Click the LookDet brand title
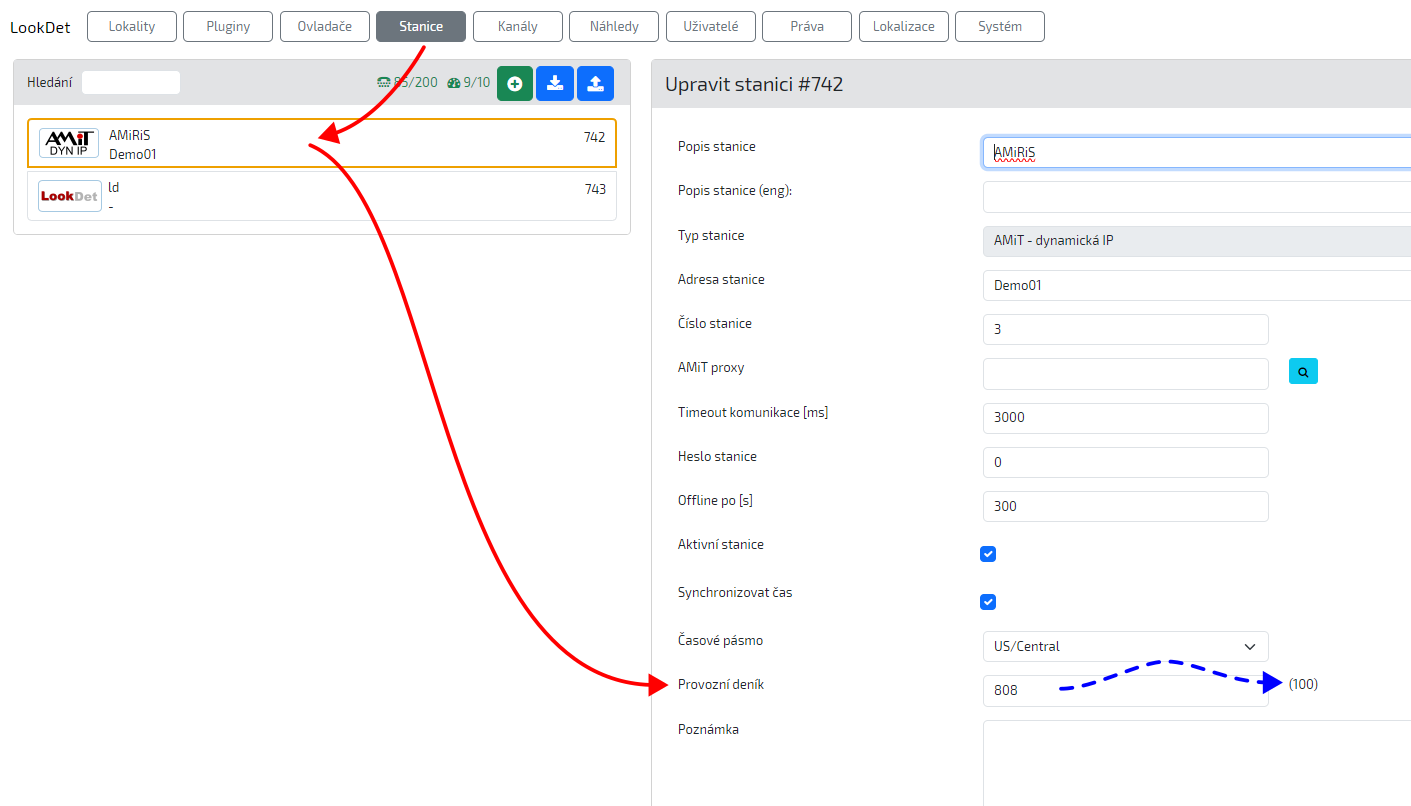 pos(40,27)
